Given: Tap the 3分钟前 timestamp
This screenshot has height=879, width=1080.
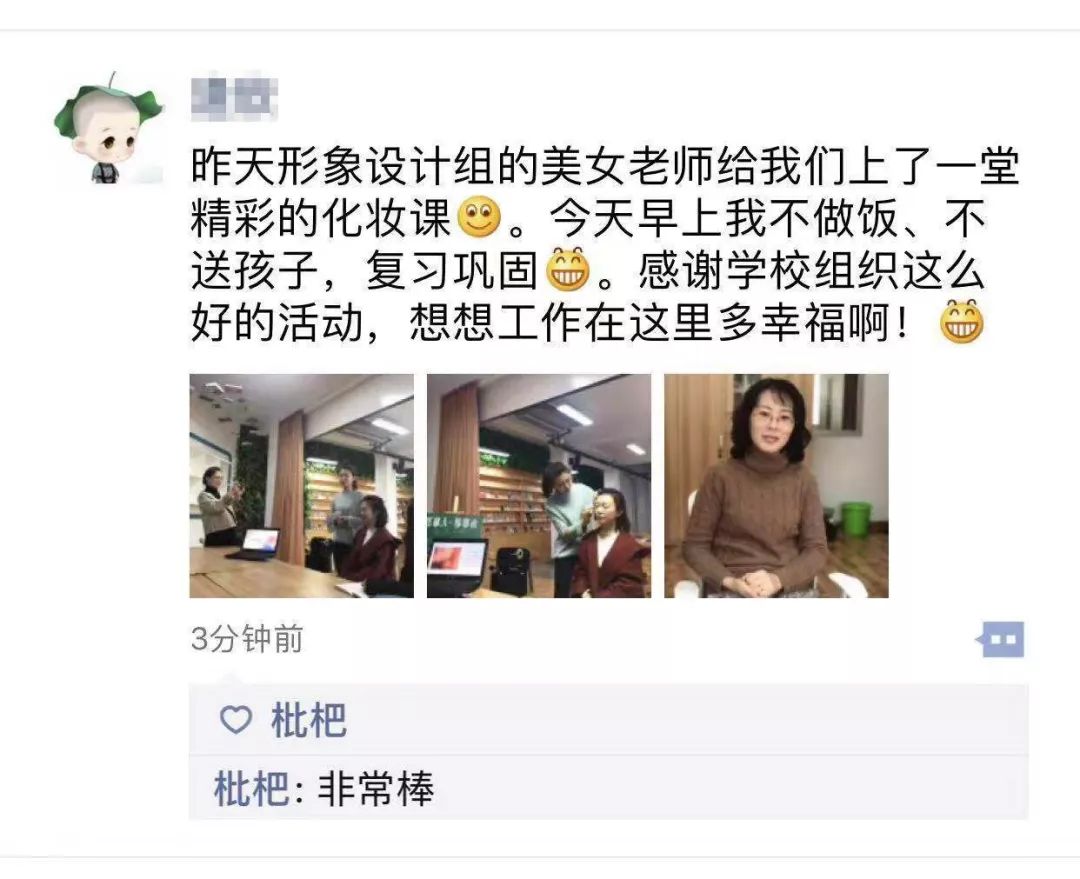Looking at the screenshot, I should 247,639.
